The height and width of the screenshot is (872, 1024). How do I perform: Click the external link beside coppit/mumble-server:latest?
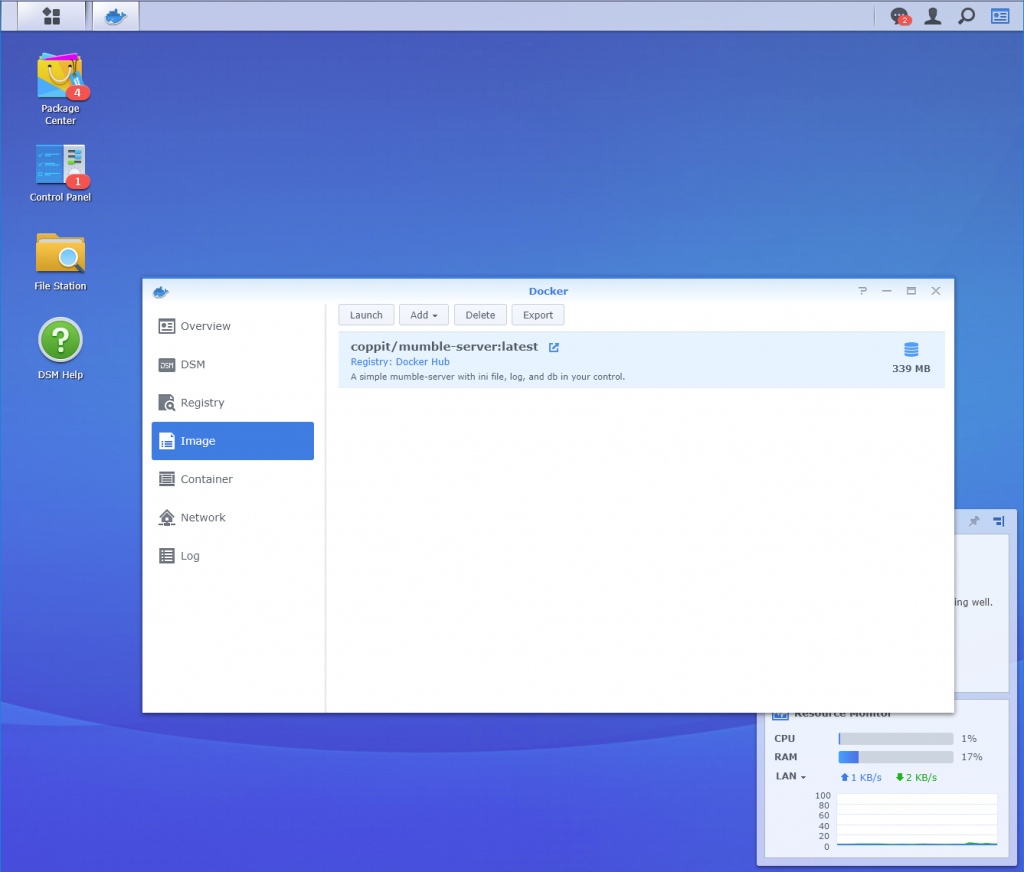pyautogui.click(x=555, y=345)
